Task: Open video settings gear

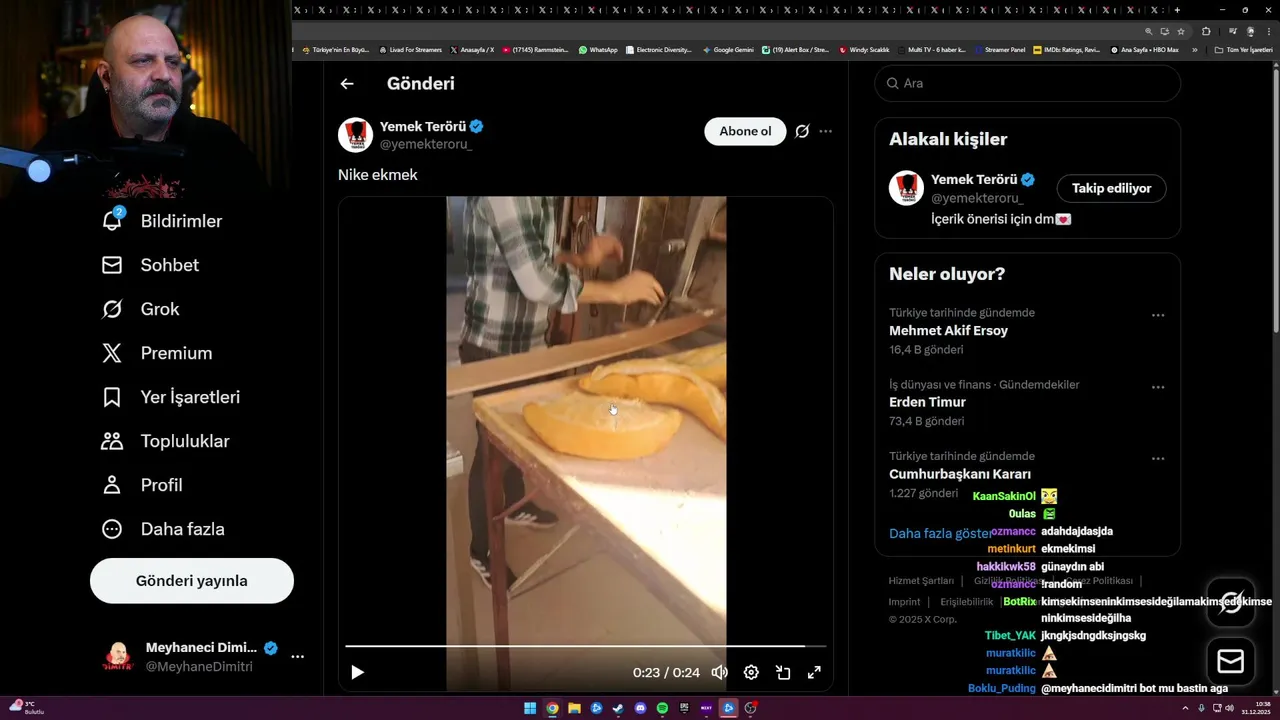Action: point(751,672)
